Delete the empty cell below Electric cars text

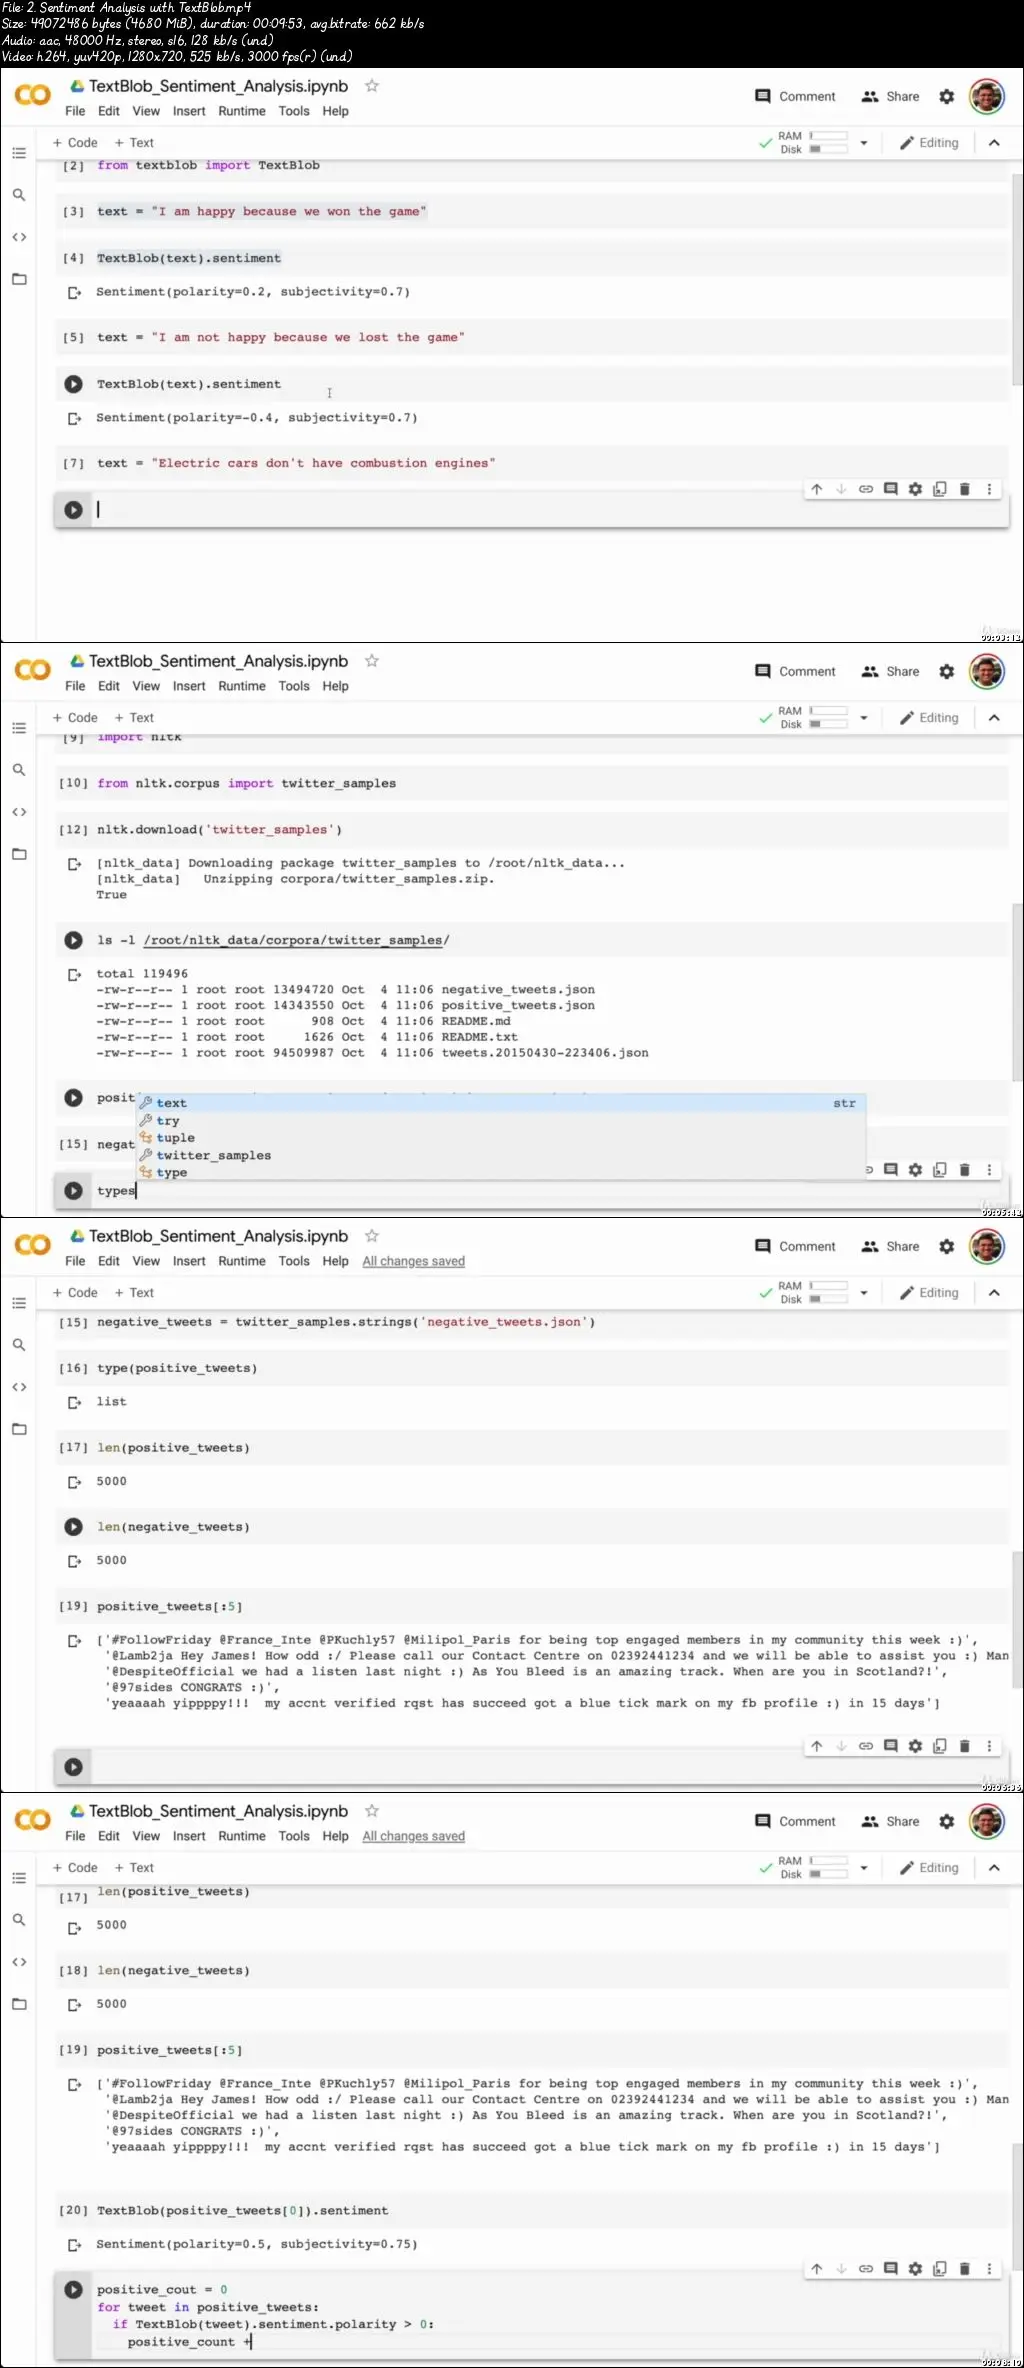click(965, 489)
